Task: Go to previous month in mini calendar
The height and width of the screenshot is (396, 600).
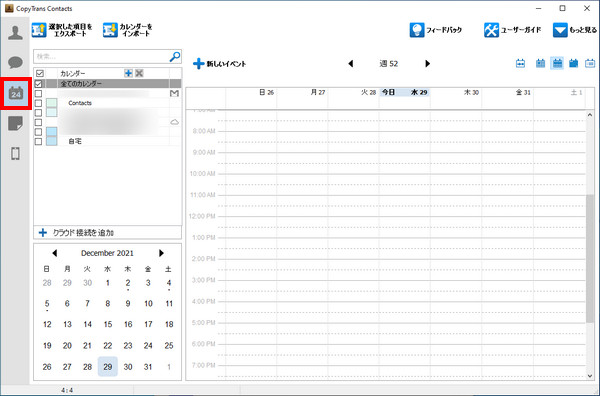Action: (x=54, y=253)
